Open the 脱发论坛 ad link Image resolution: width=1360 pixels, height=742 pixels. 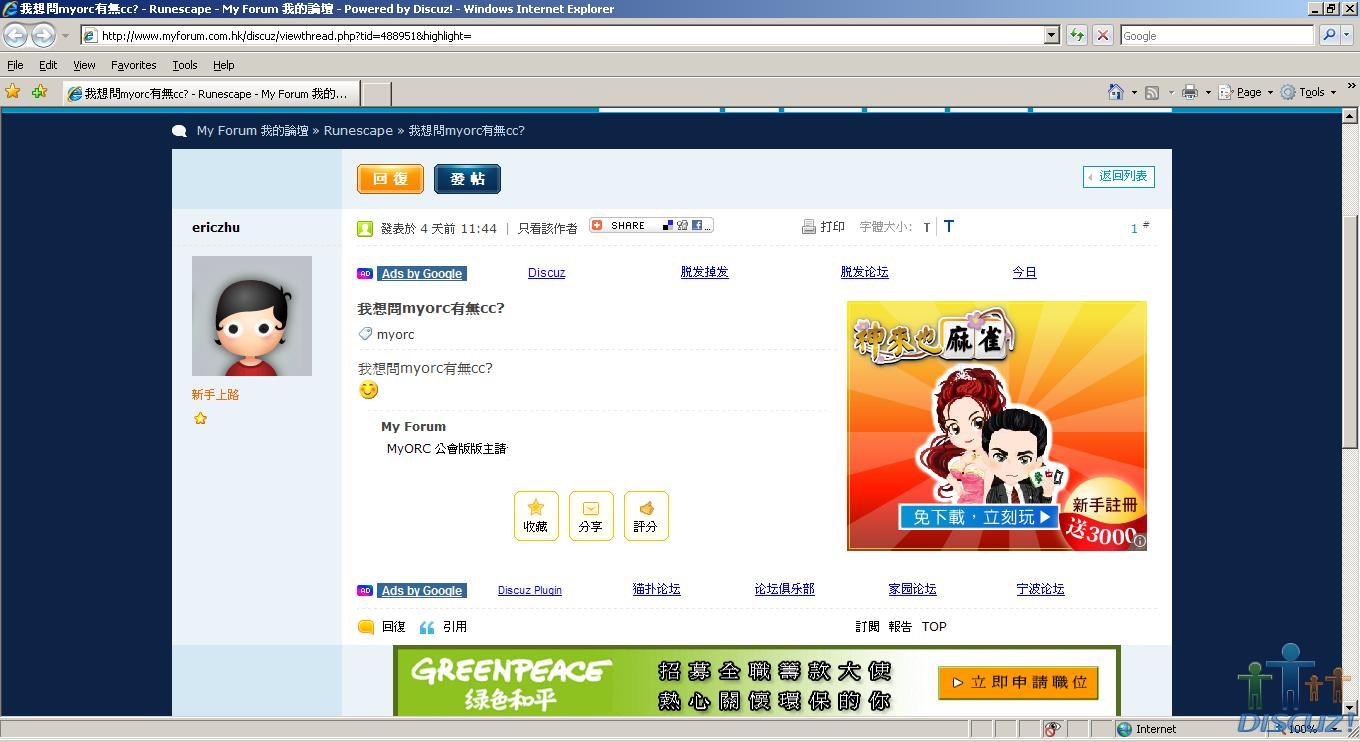865,272
